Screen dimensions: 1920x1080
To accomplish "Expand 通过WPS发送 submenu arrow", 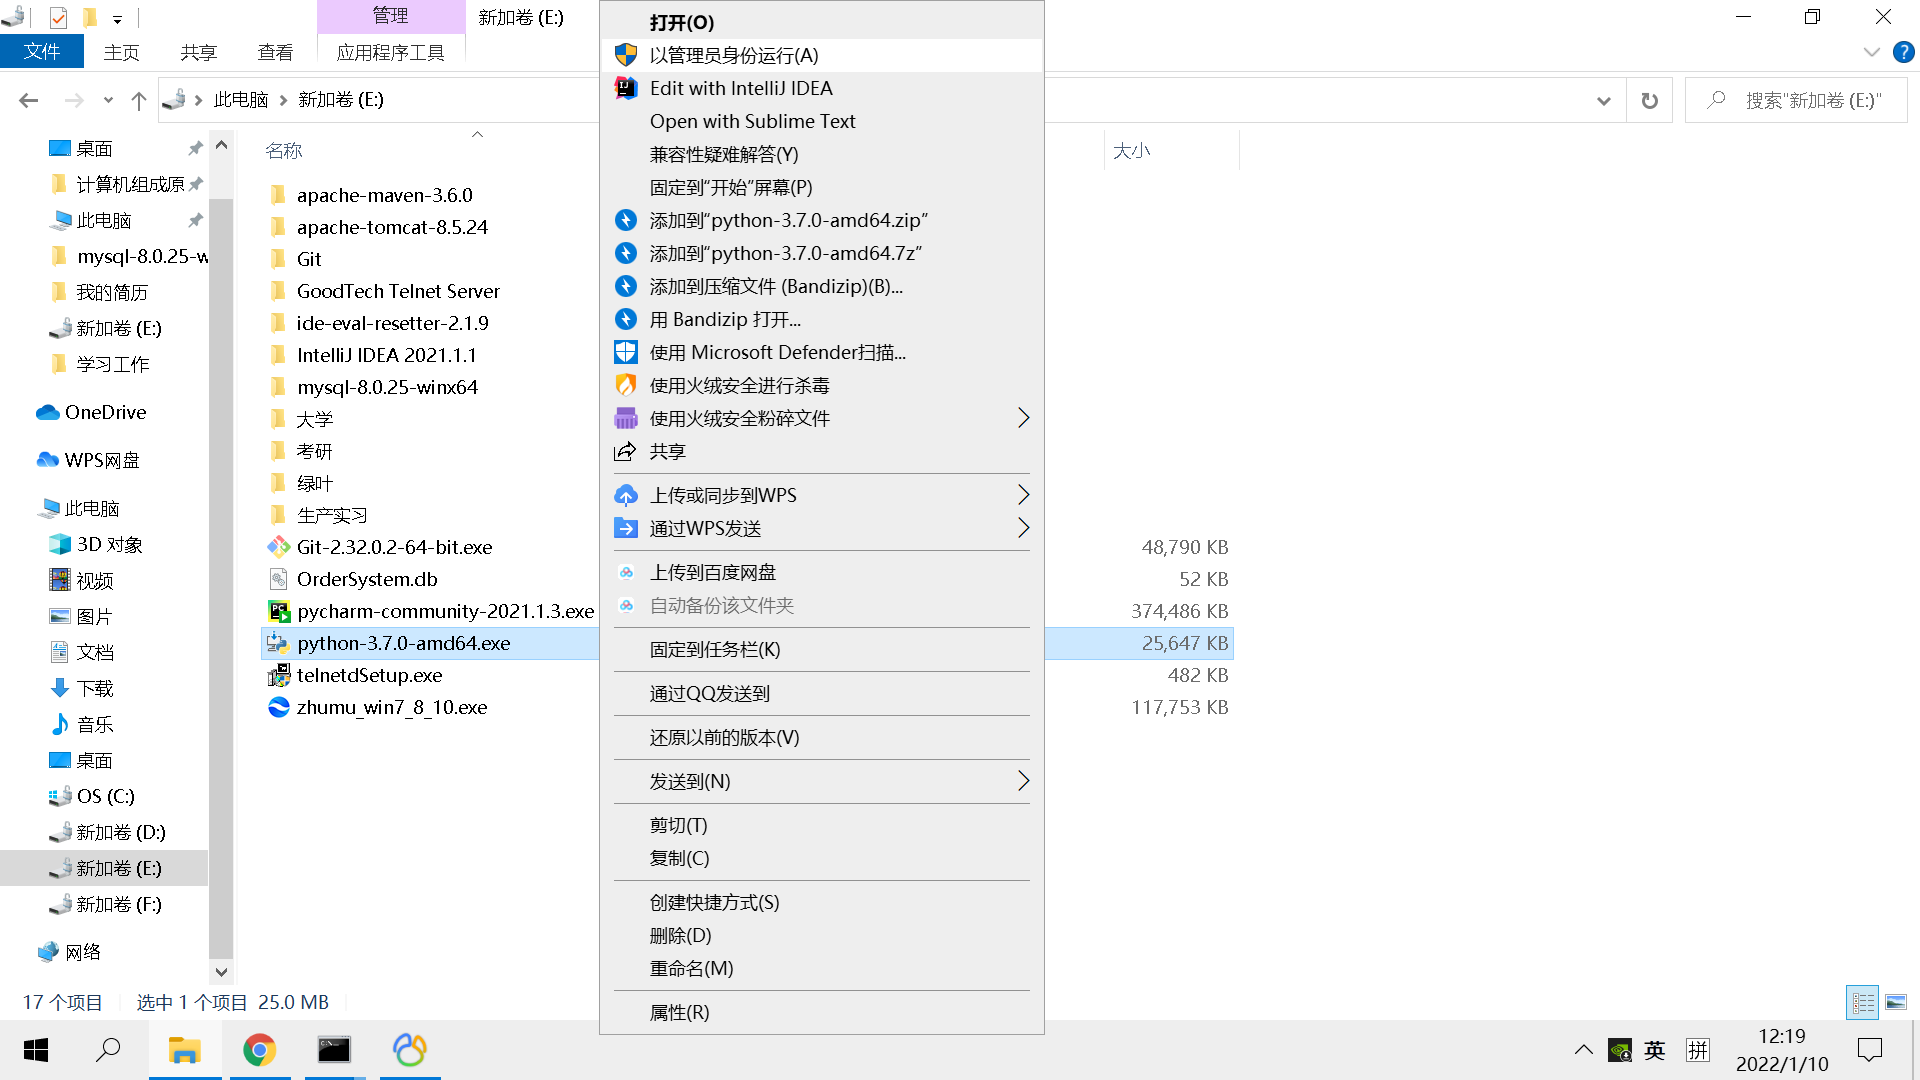I will [x=1025, y=527].
